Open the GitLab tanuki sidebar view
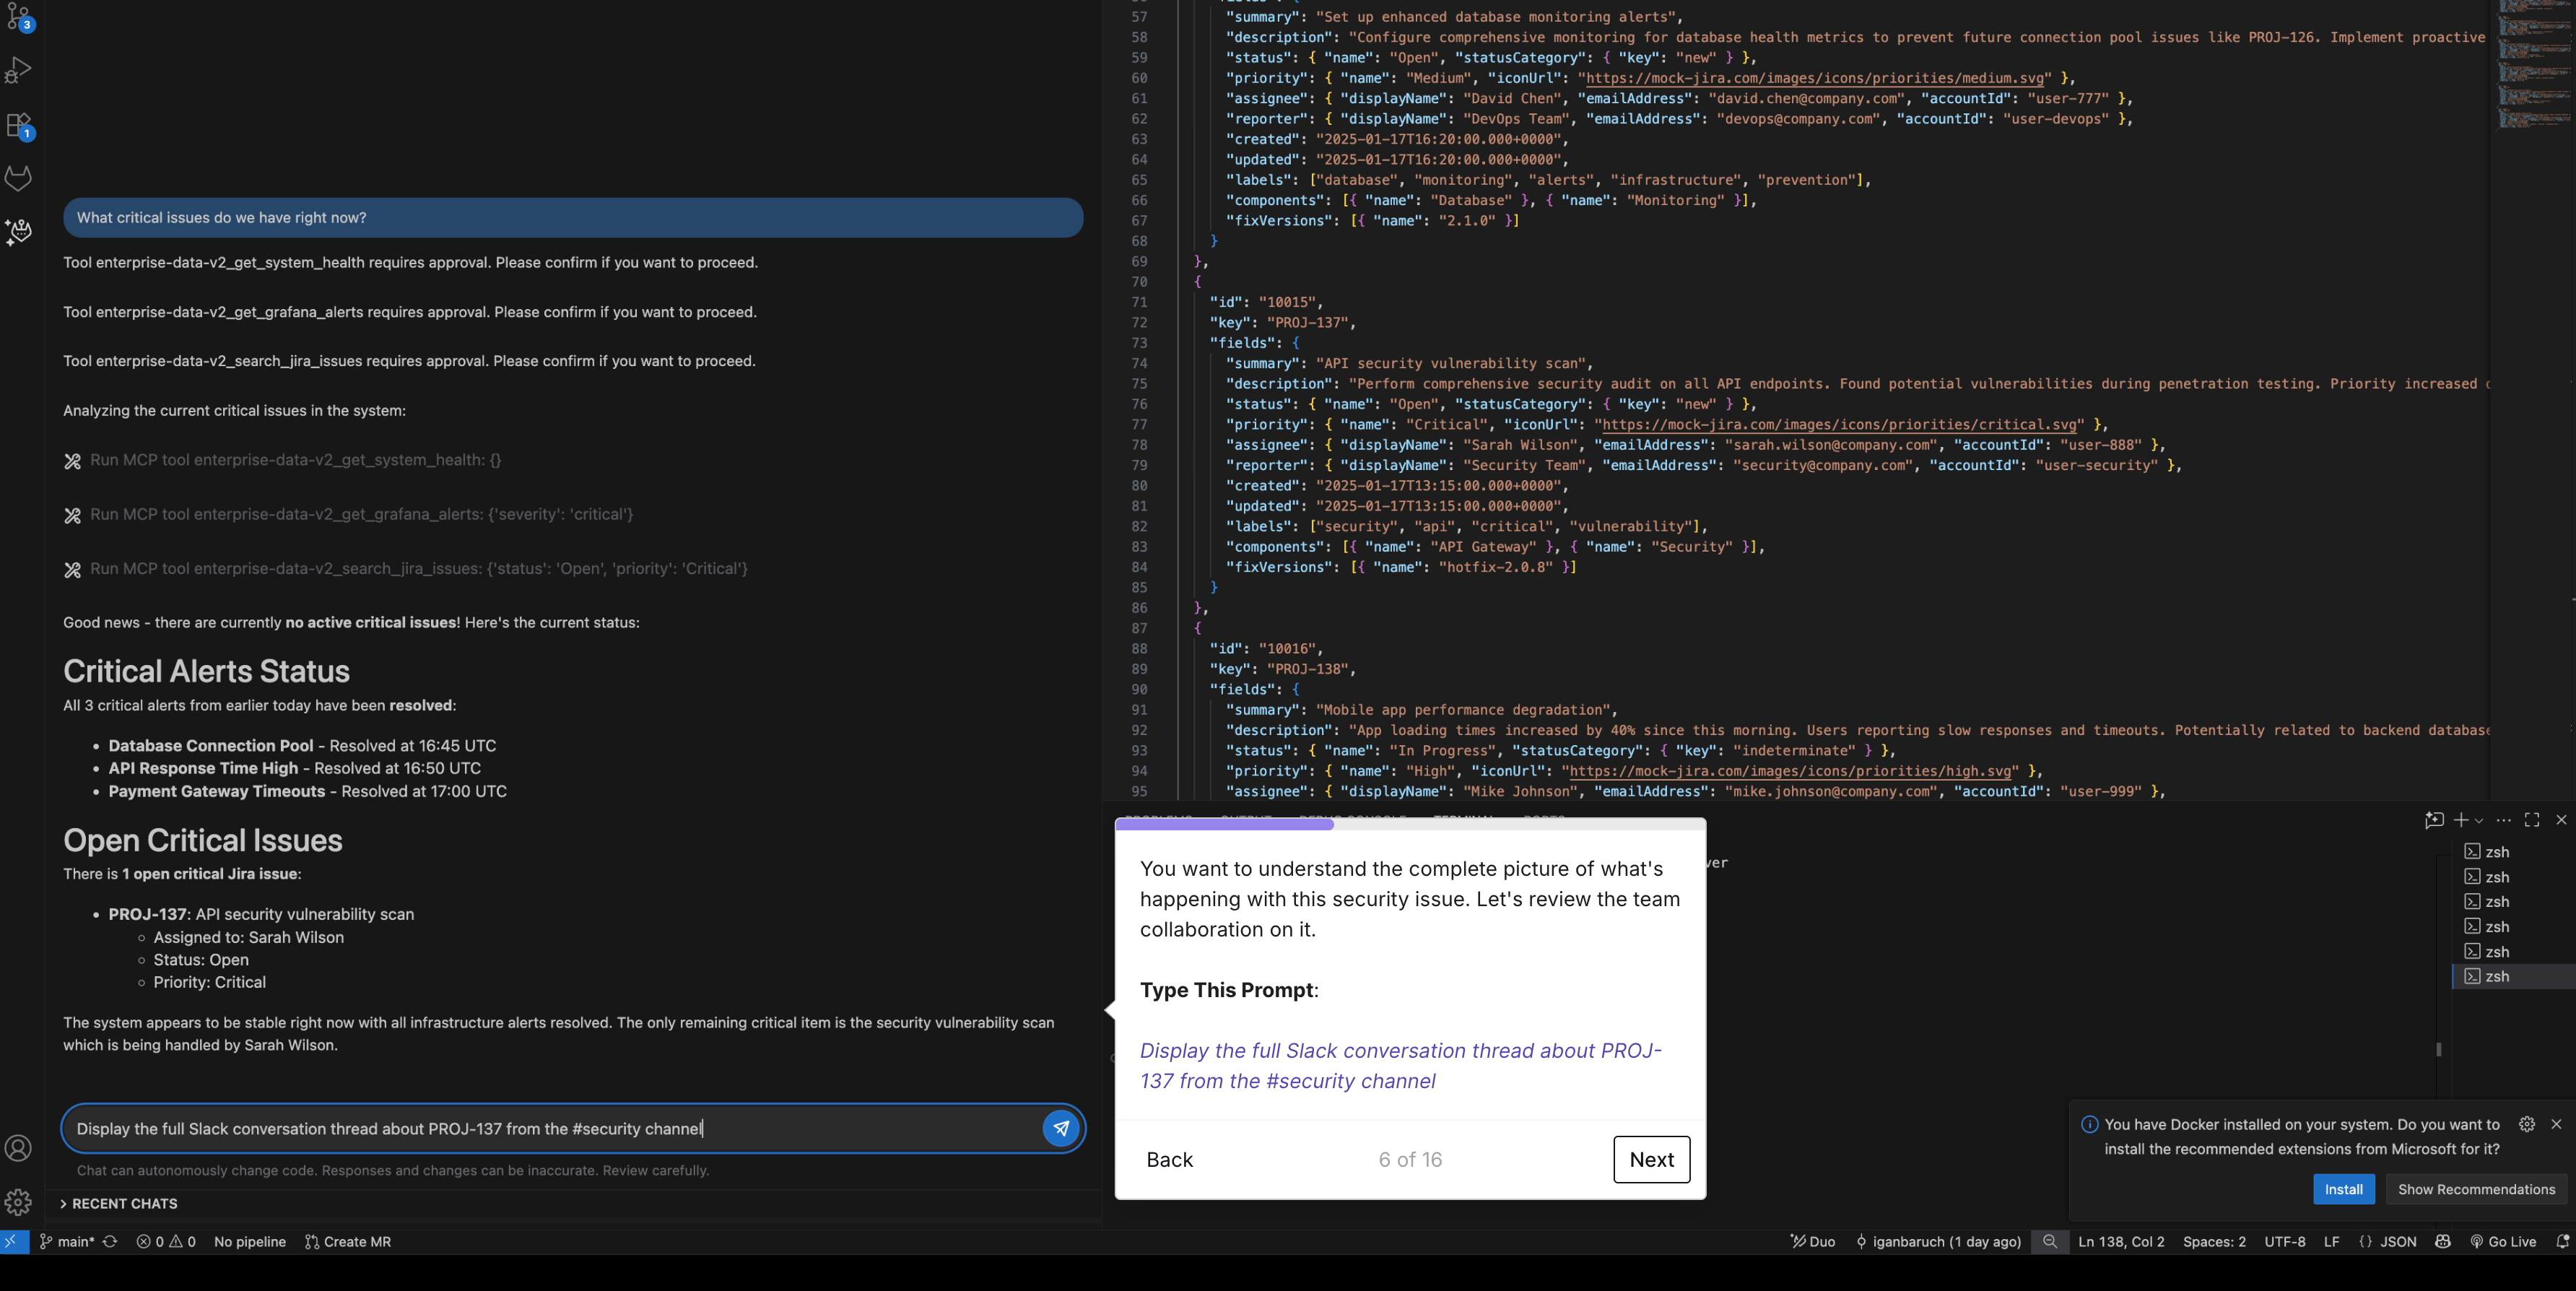 (x=19, y=178)
